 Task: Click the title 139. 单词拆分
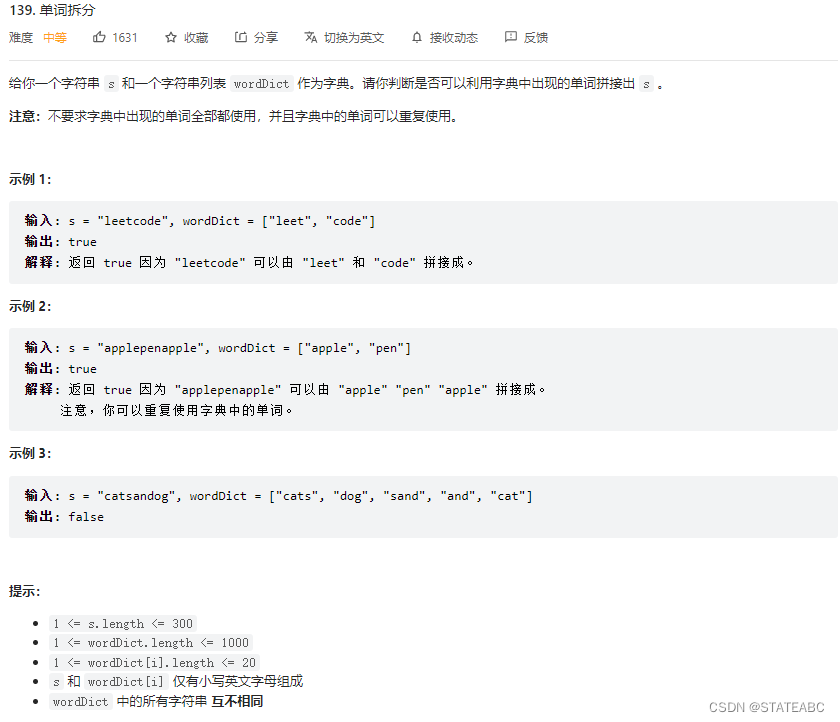click(x=52, y=10)
